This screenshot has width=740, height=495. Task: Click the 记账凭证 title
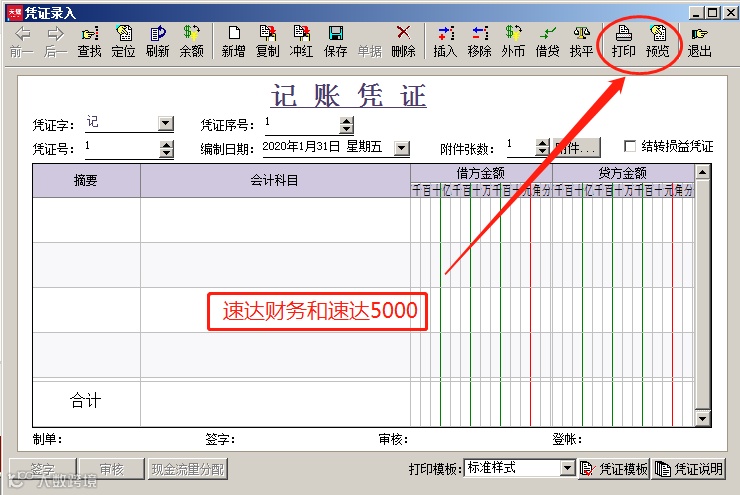pyautogui.click(x=349, y=96)
